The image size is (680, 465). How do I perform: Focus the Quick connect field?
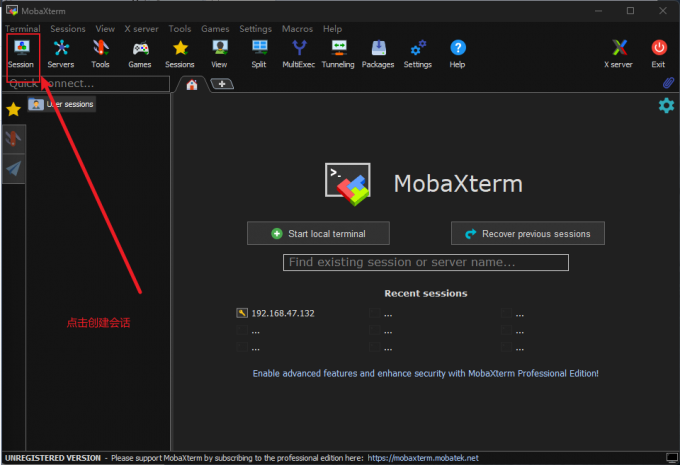pos(86,83)
